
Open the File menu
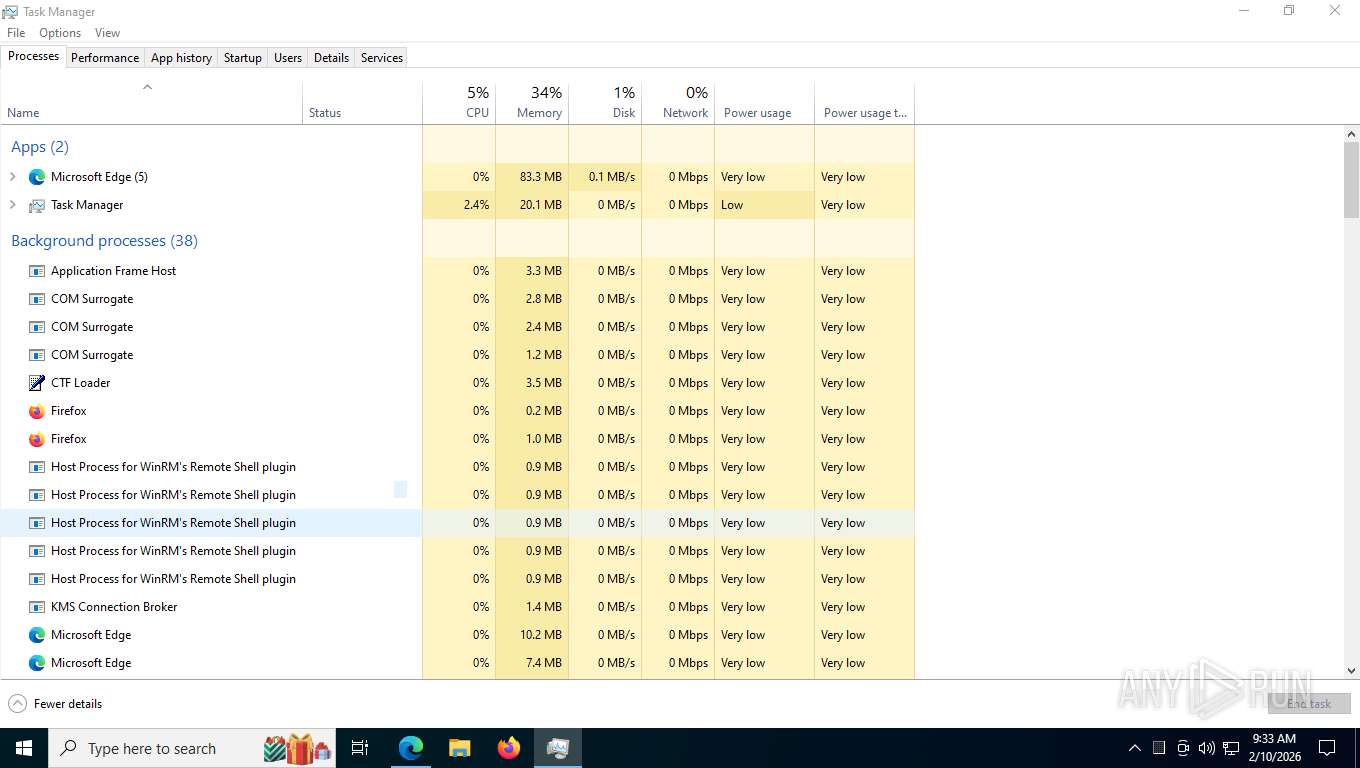(16, 33)
